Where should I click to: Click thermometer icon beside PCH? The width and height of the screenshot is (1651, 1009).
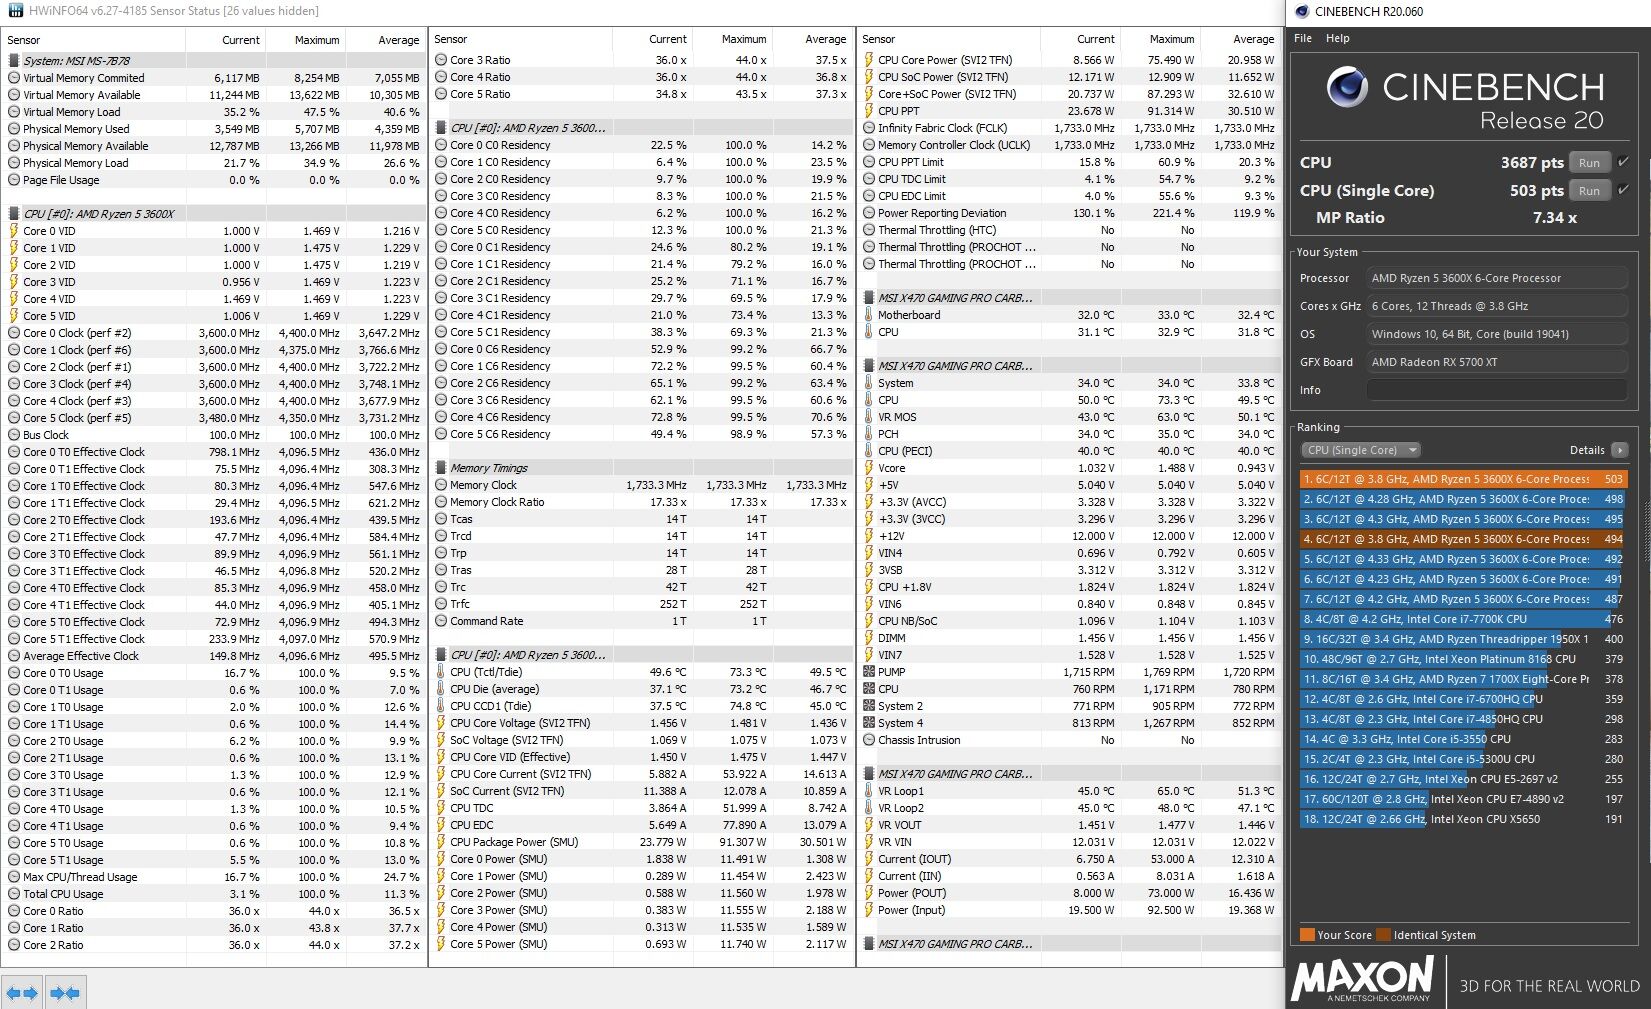point(869,434)
